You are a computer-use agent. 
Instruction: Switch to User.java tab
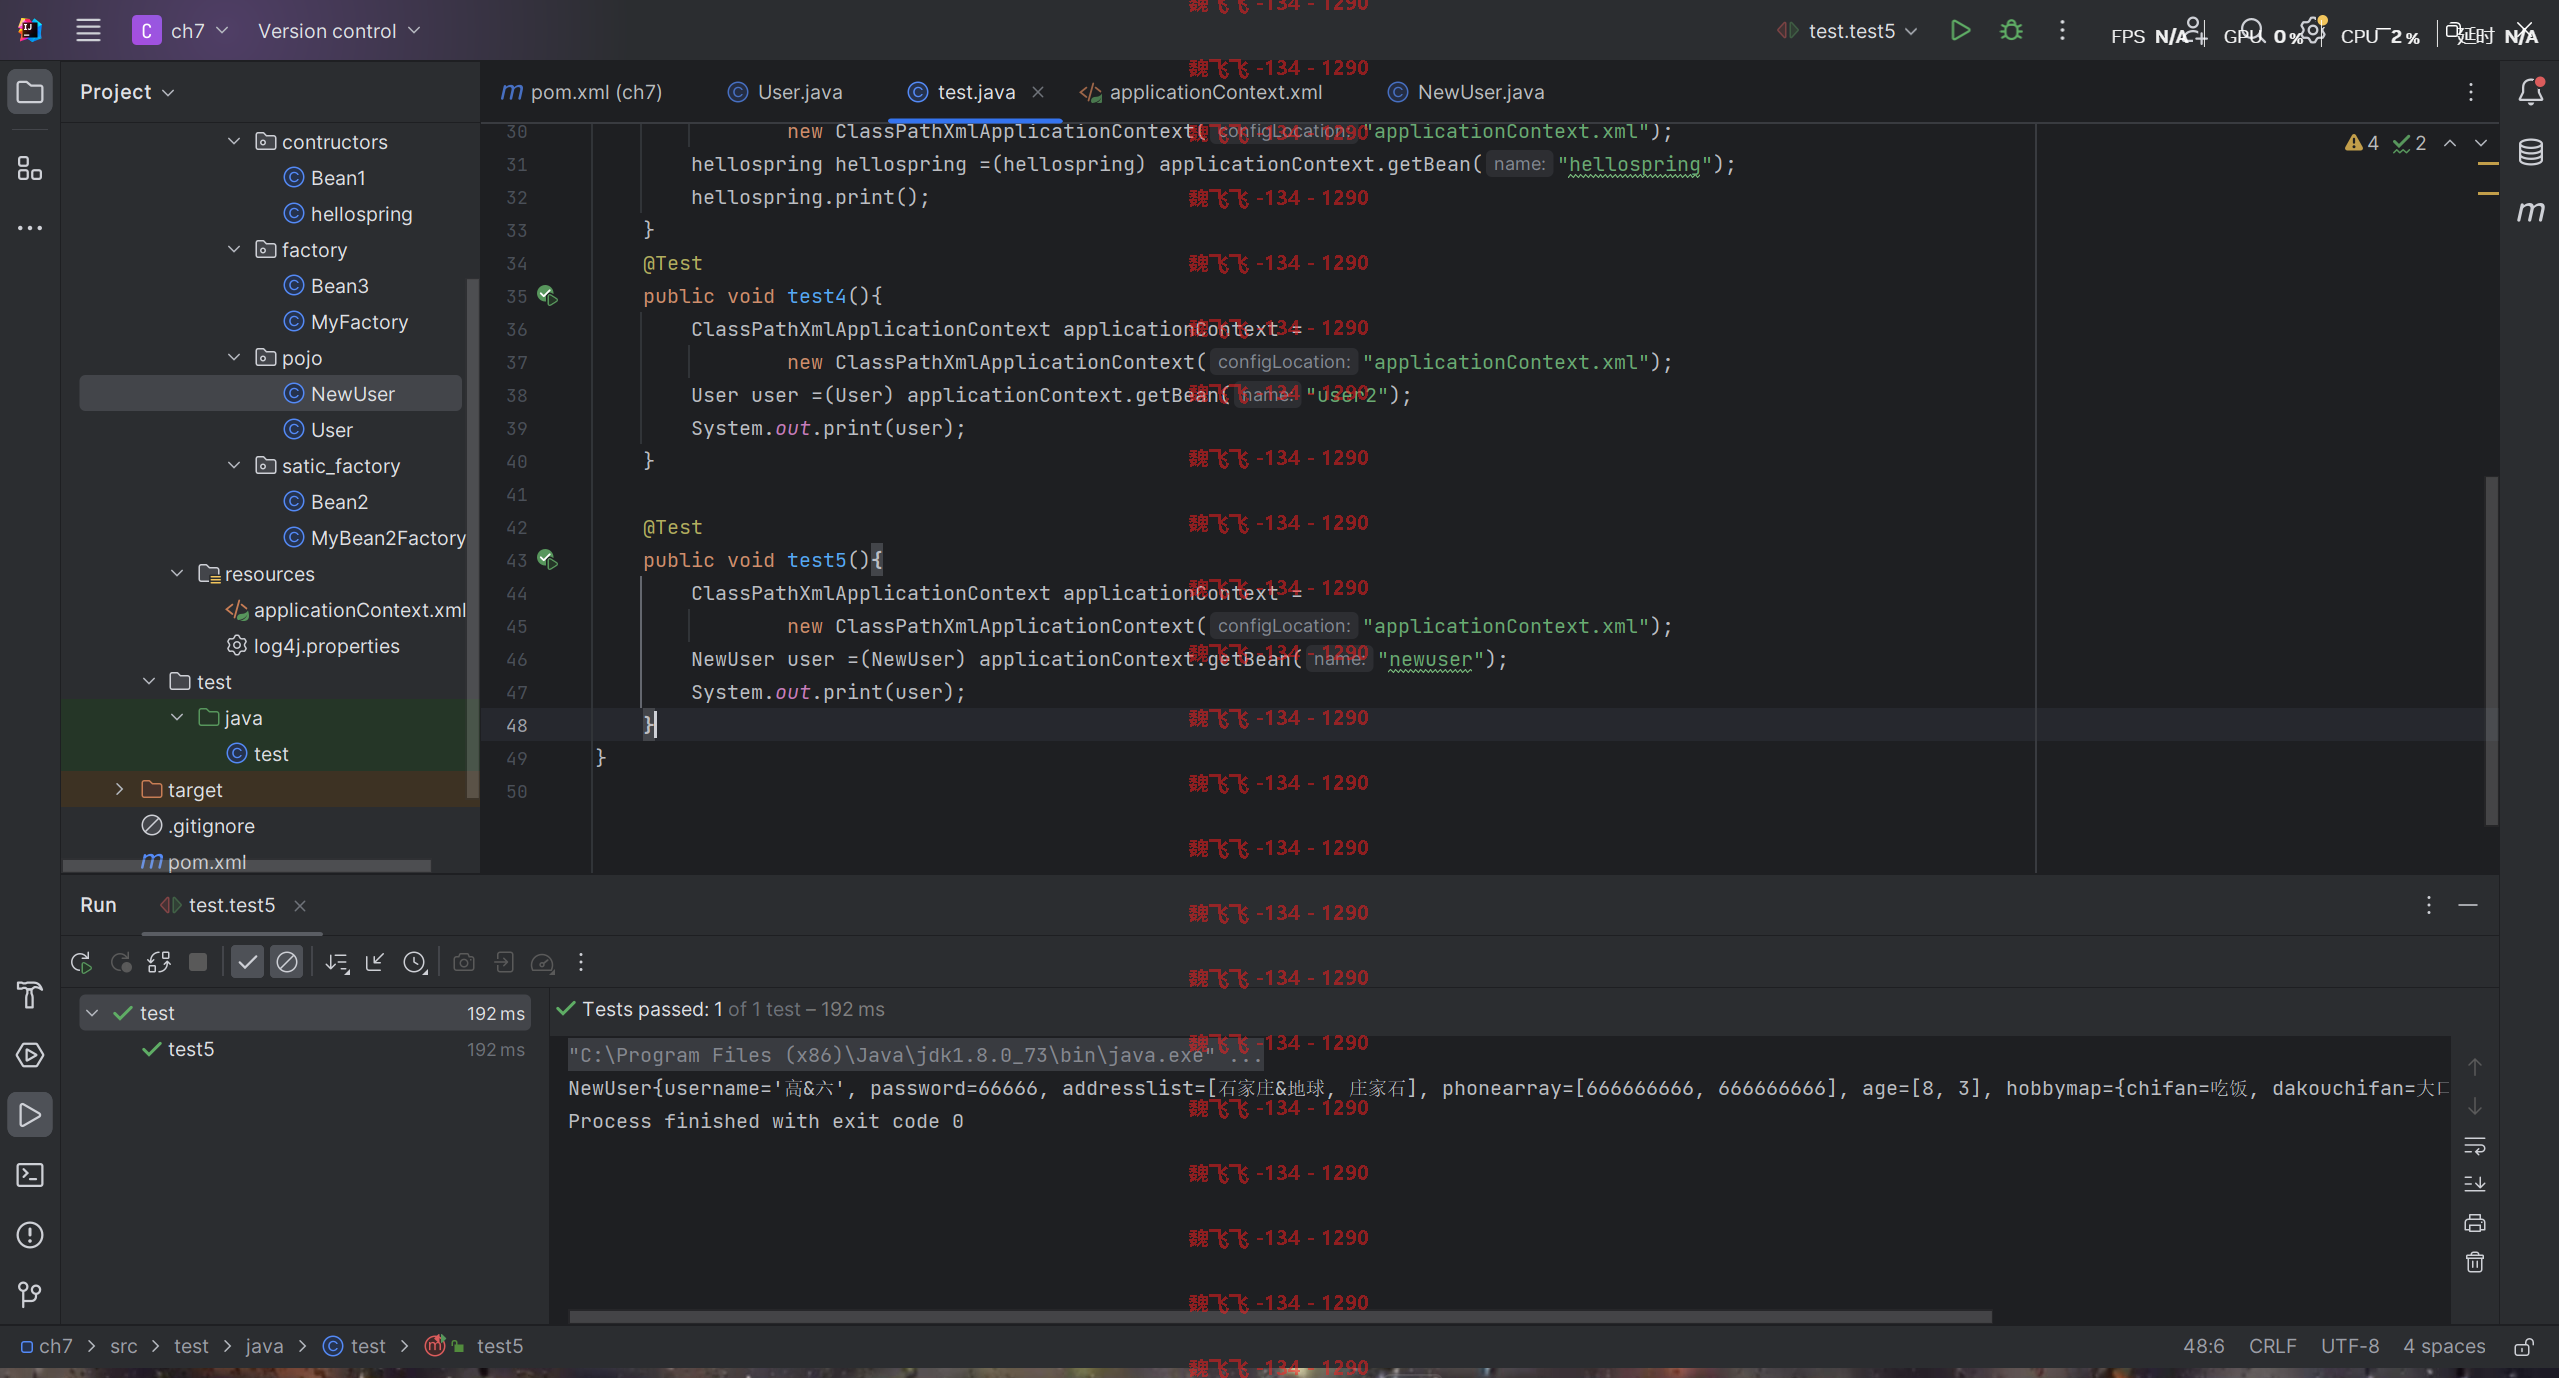tap(785, 92)
